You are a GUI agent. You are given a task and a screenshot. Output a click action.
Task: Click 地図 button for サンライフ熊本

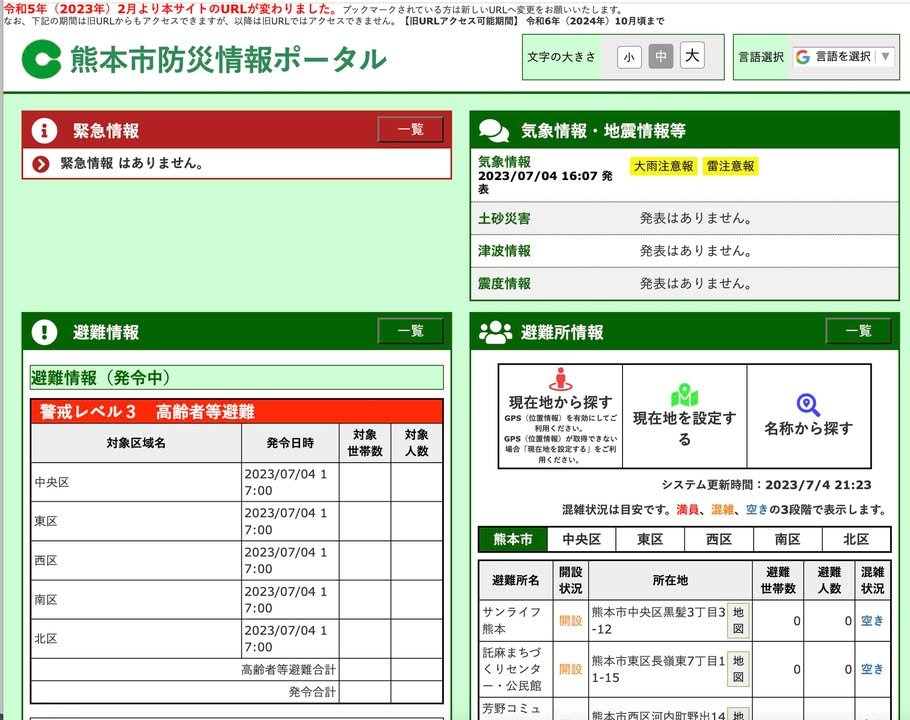click(738, 620)
